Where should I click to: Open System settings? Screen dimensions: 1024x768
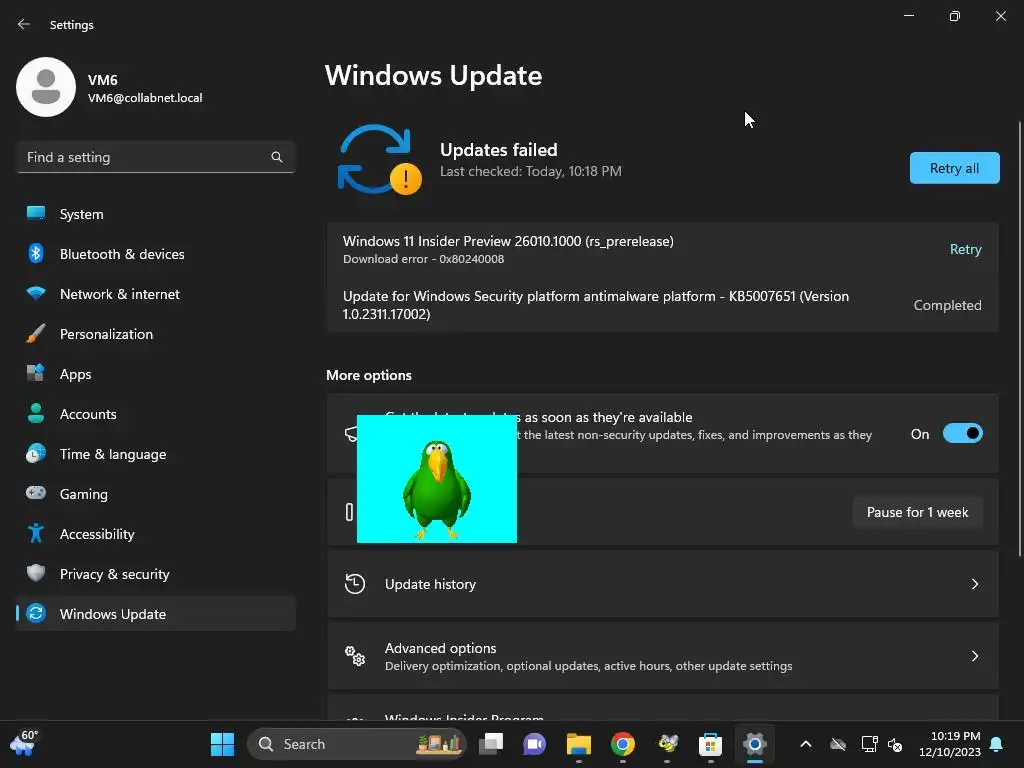[156, 214]
